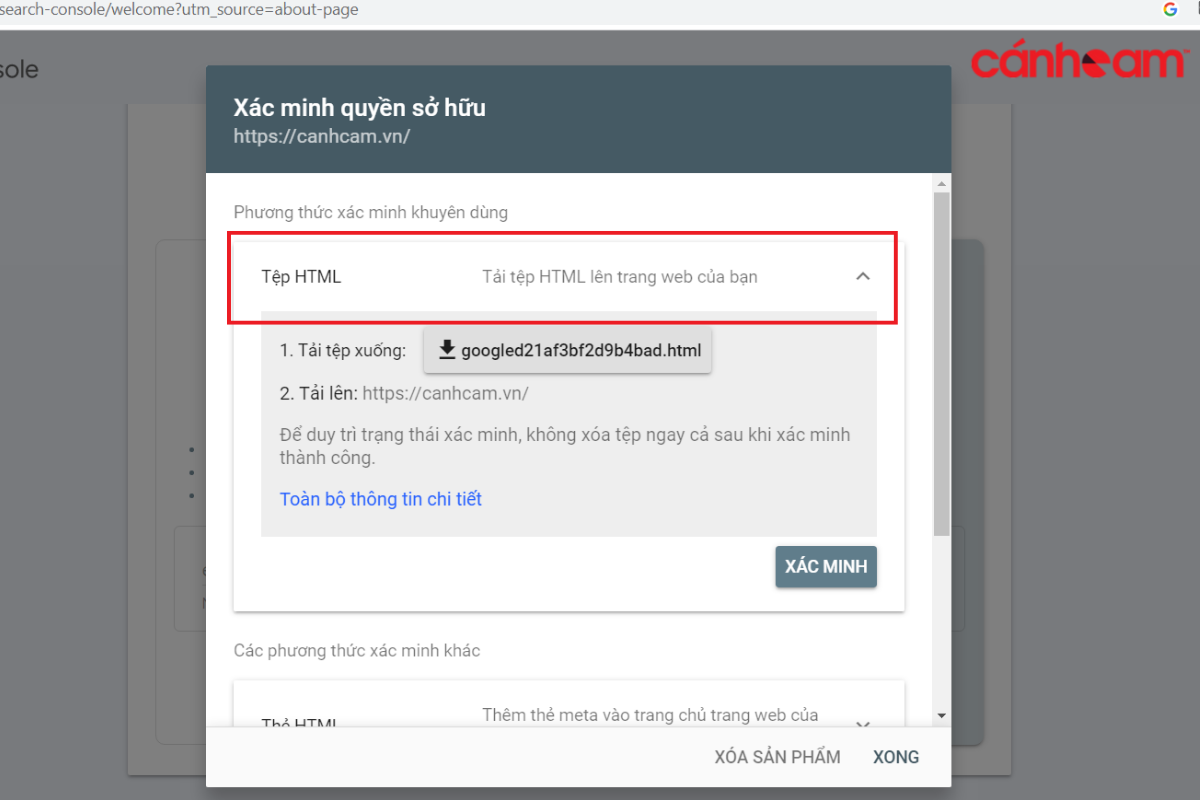Click the dialog scrollbar up arrow
1200x800 pixels.
click(x=941, y=183)
